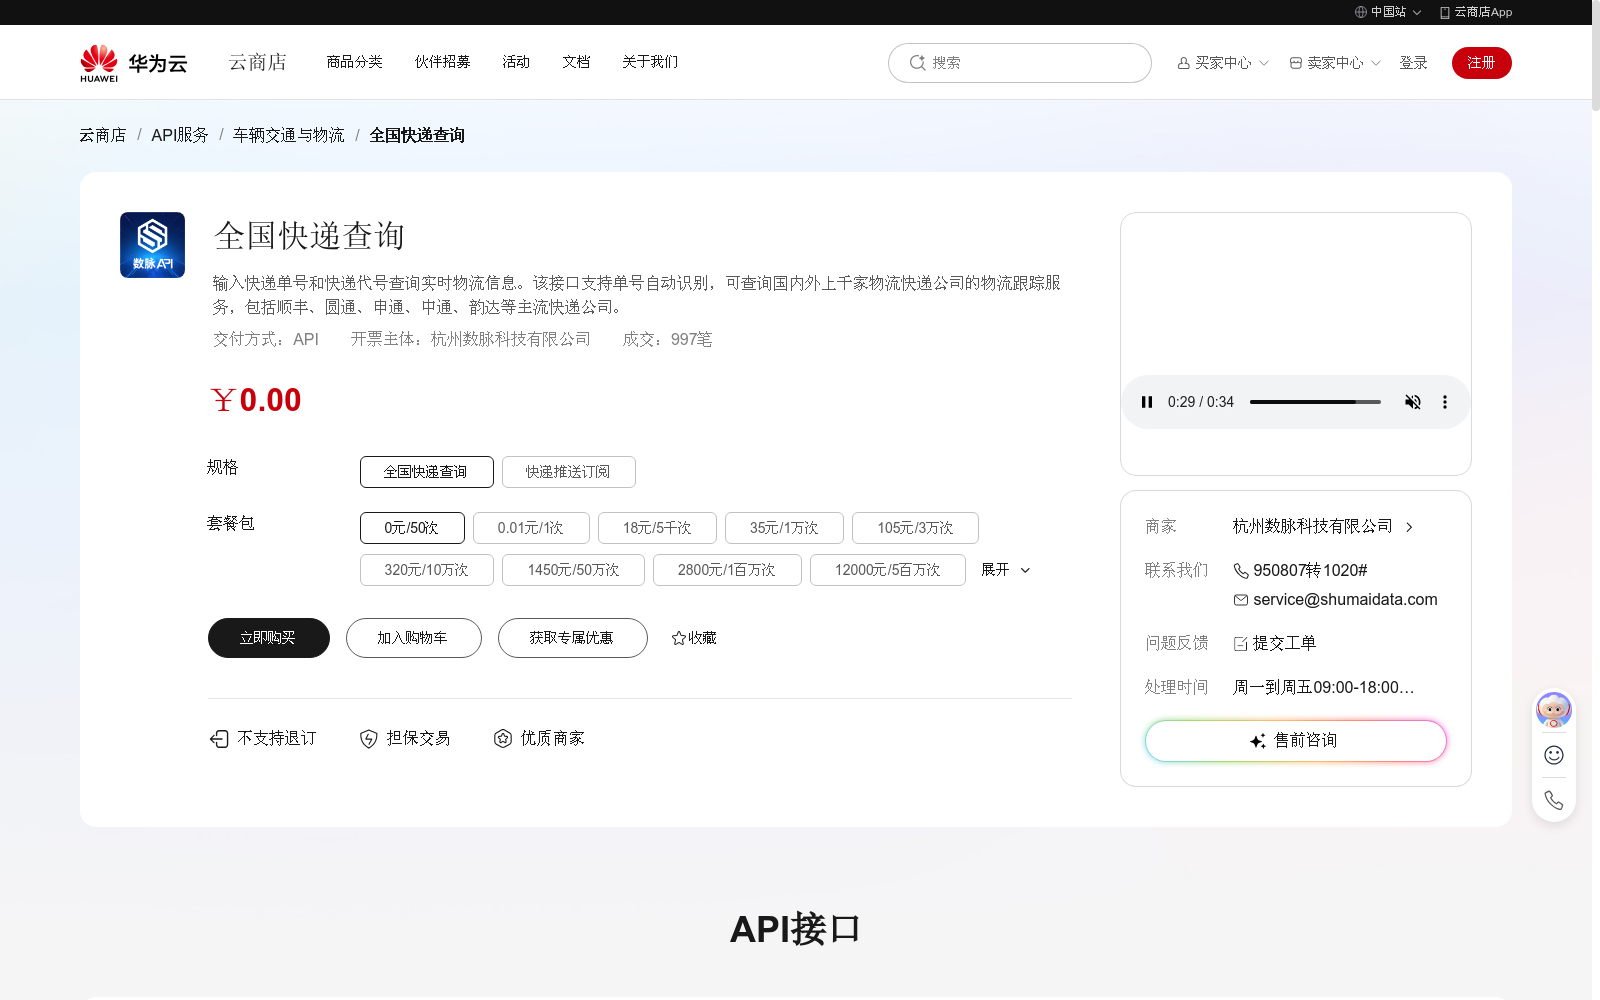The image size is (1600, 1000).
Task: Select 快递推送订阅 specification option
Action: [x=569, y=472]
